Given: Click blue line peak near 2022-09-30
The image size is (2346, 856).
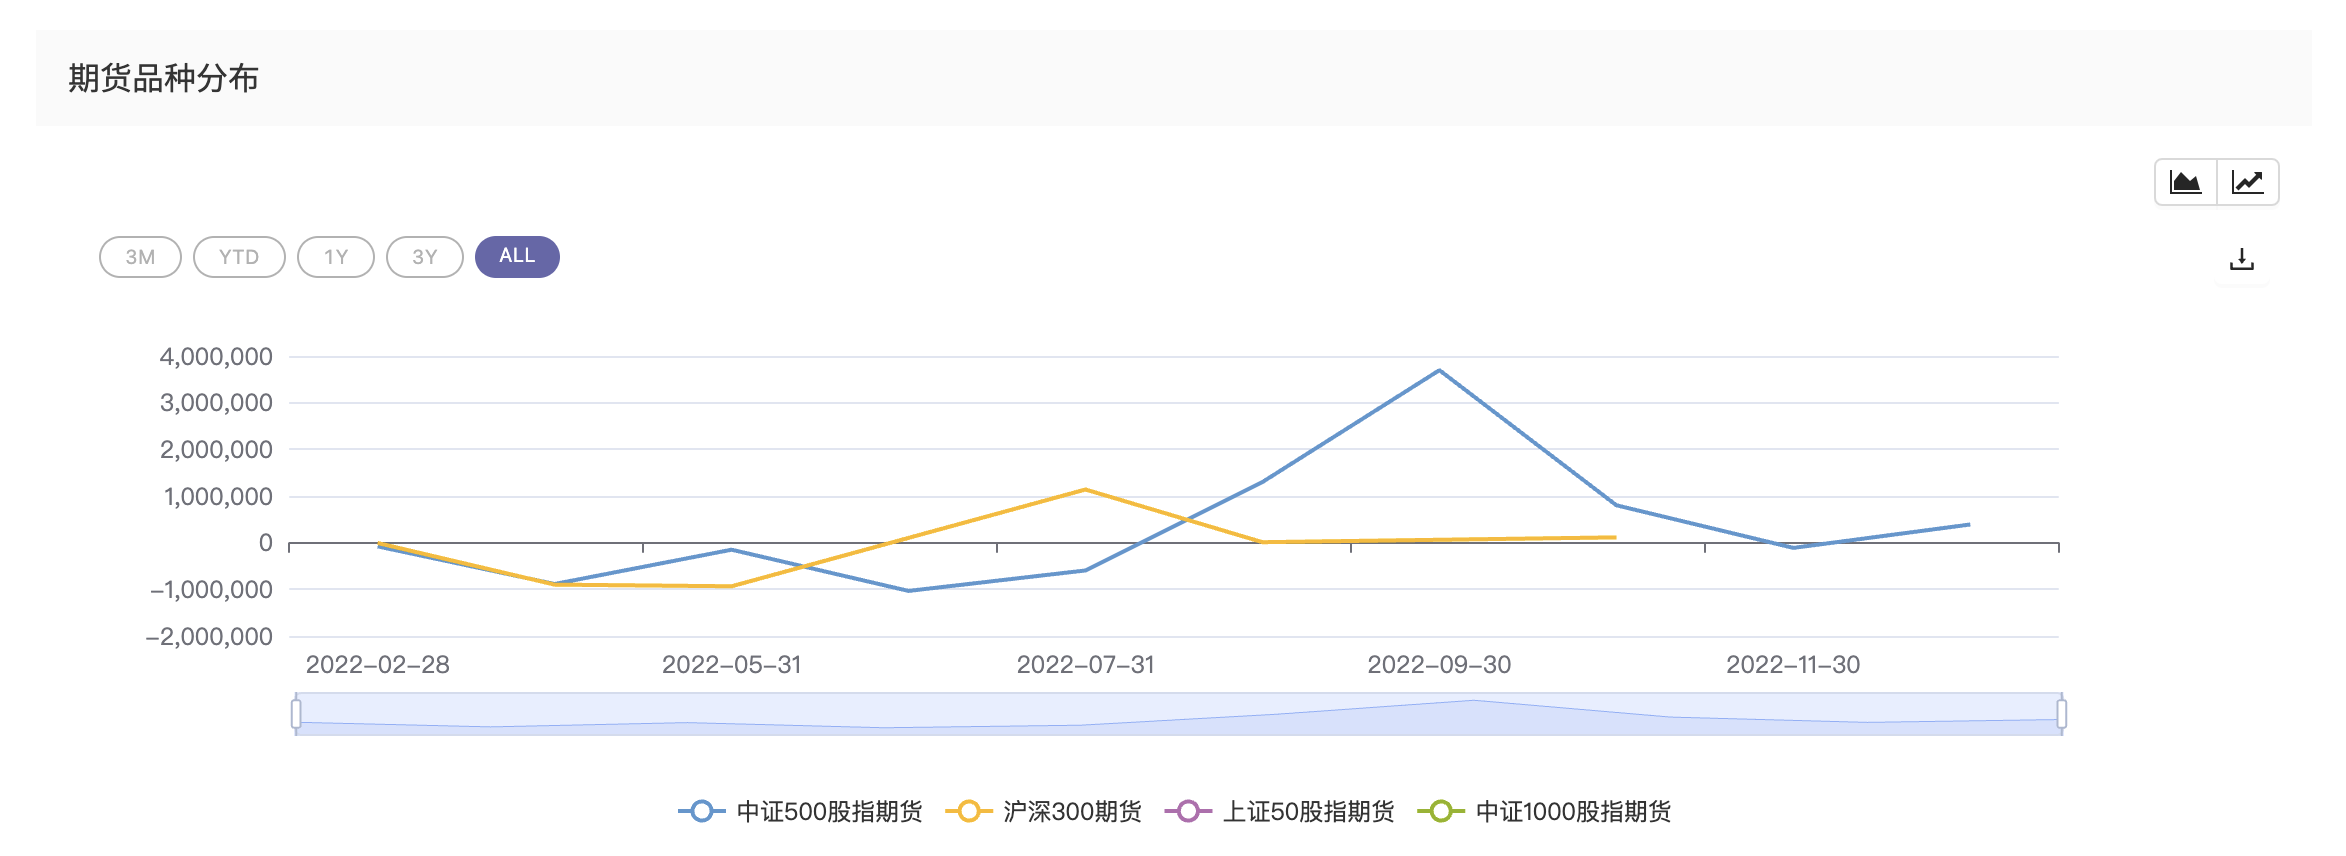Looking at the screenshot, I should 1439,371.
